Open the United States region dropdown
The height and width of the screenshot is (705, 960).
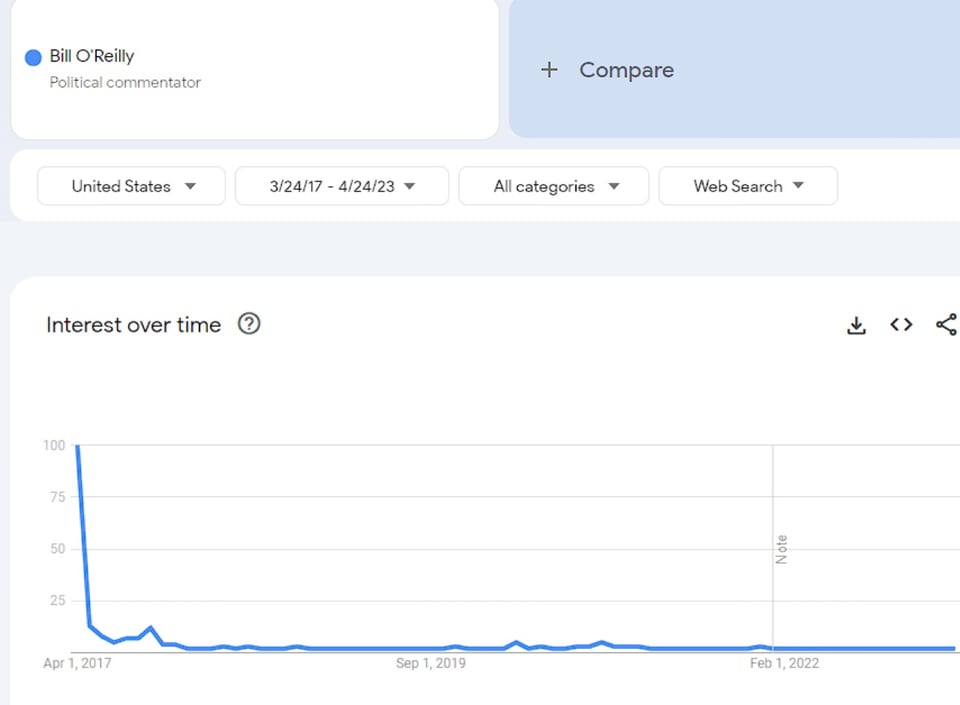click(131, 186)
